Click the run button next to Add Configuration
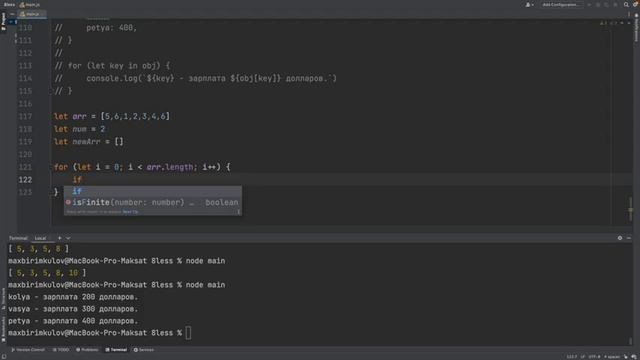Viewport: 640px width, 360px height. (589, 4)
